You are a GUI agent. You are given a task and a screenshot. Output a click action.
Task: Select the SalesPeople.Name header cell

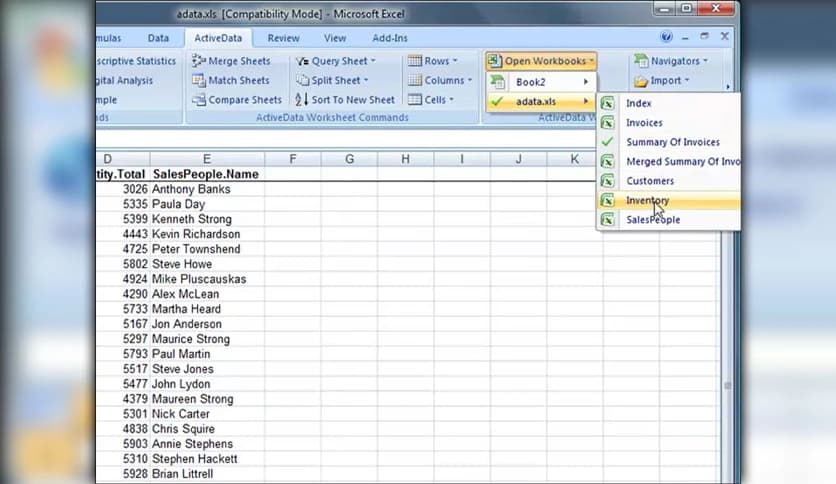pos(207,174)
